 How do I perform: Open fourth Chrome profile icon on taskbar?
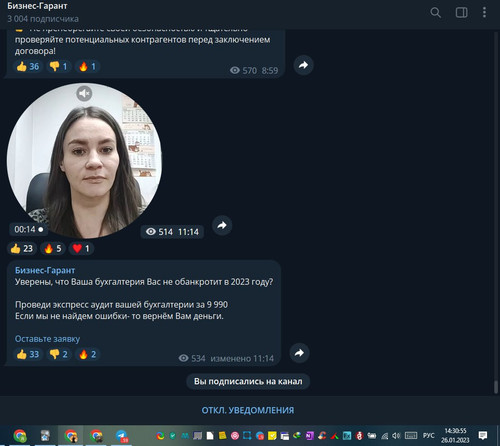pos(96,436)
